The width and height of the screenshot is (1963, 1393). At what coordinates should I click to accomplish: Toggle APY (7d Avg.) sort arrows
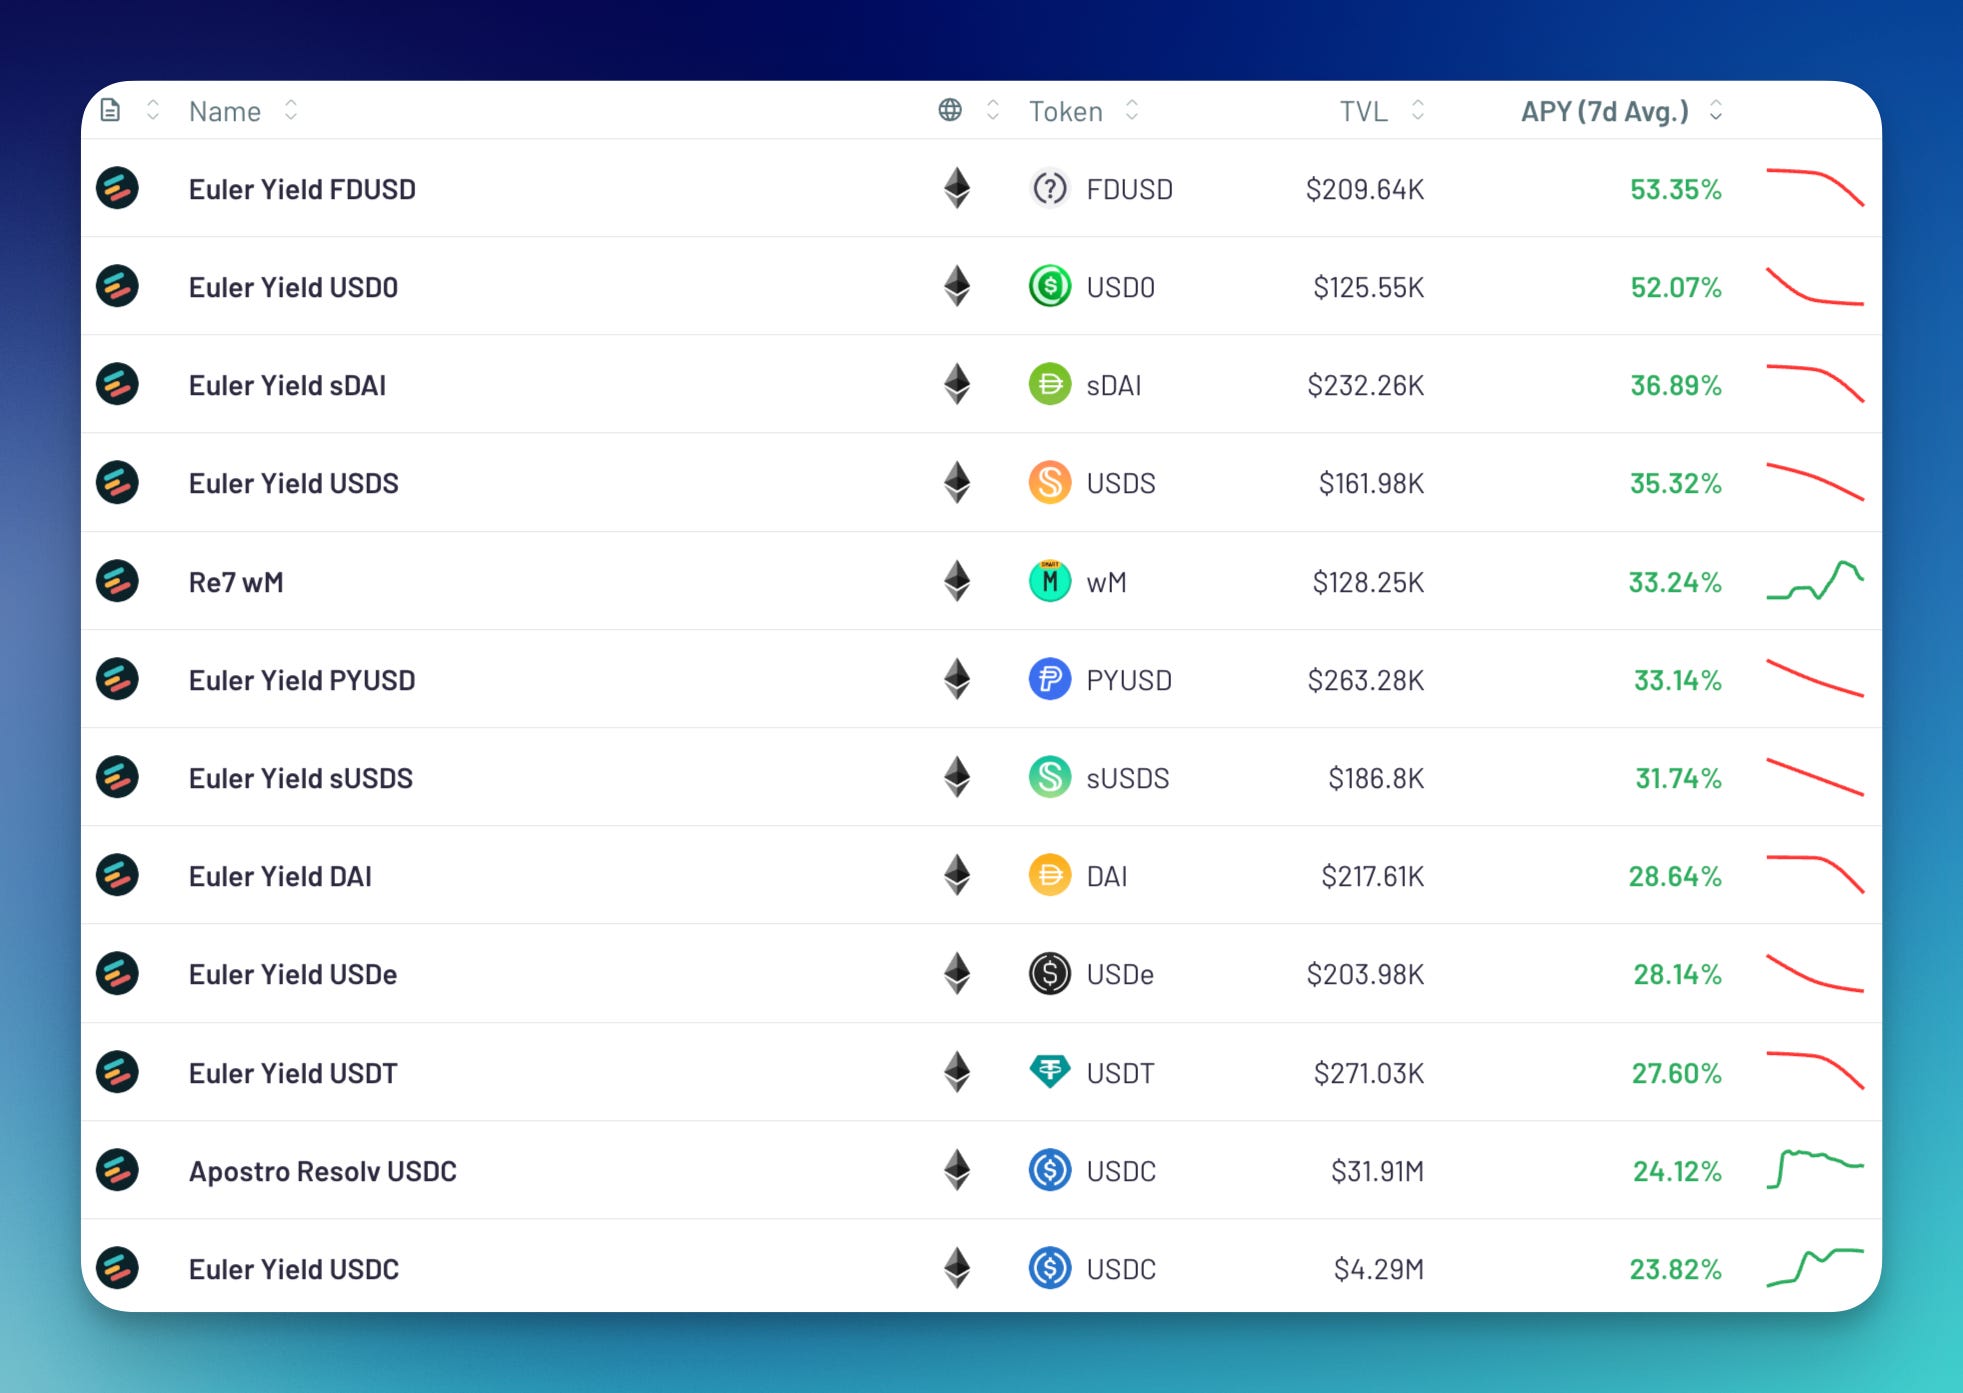pyautogui.click(x=1716, y=110)
